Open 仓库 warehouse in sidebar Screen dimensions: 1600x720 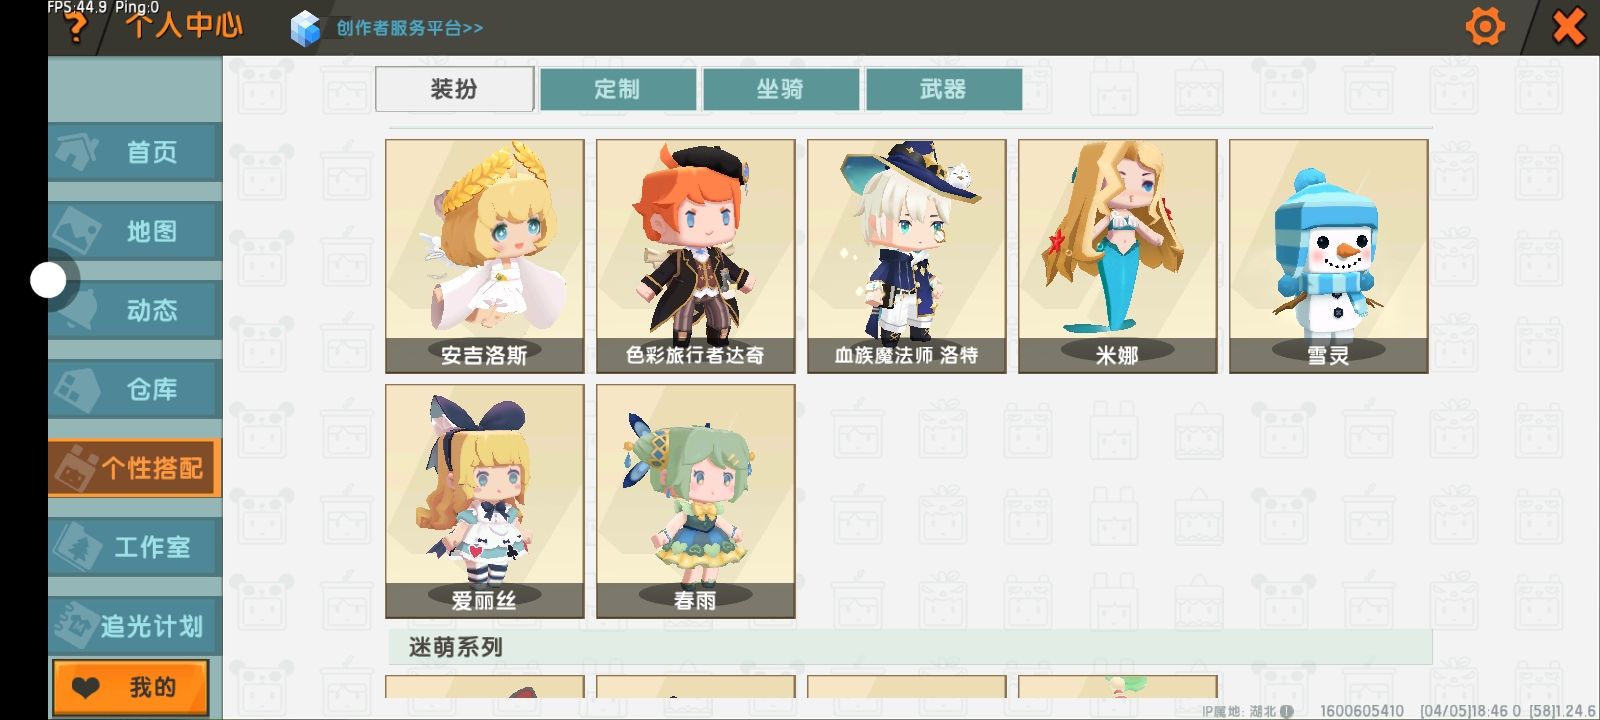135,389
